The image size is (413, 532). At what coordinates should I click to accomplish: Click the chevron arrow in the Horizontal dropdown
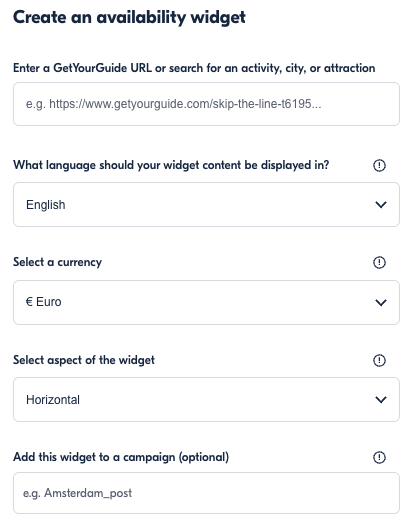381,400
